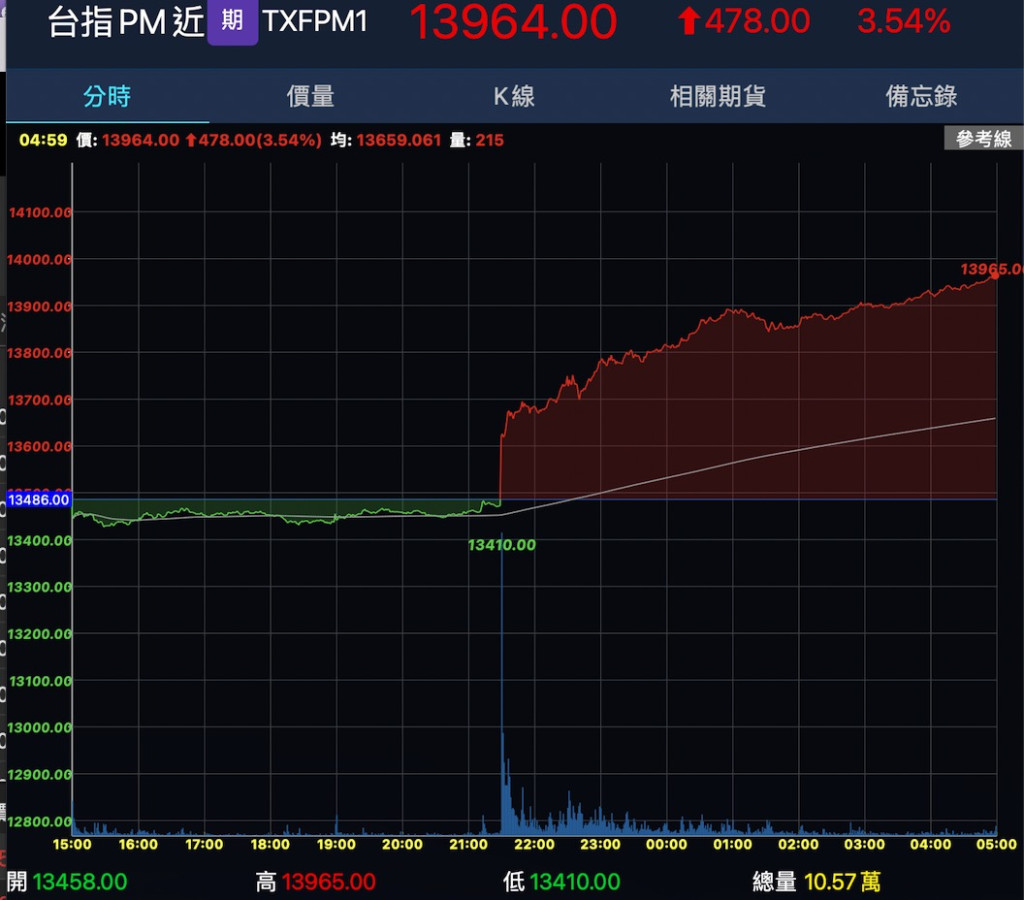Click the 15:00 time axis label
The image size is (1024, 900).
pyautogui.click(x=72, y=844)
